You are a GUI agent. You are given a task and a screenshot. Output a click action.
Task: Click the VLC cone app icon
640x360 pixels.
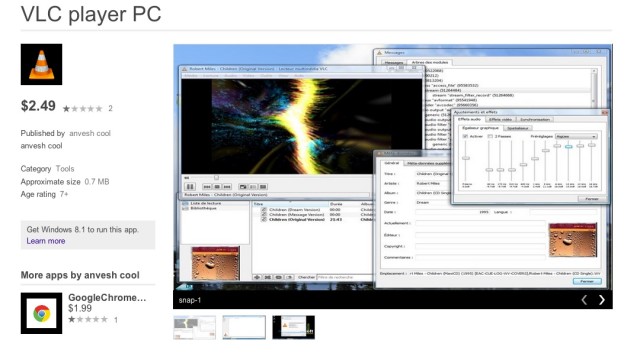click(x=41, y=64)
